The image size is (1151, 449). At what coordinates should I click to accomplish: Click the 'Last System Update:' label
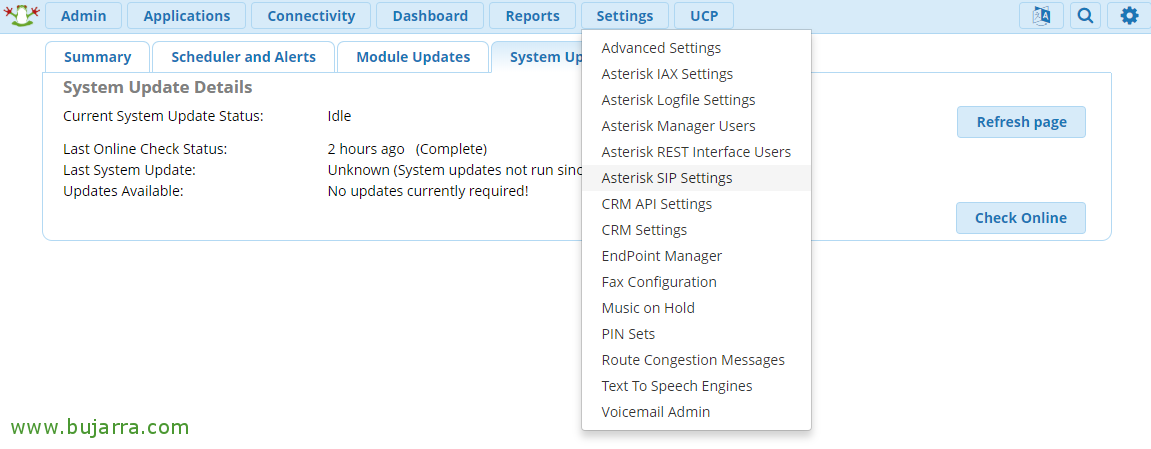click(129, 171)
